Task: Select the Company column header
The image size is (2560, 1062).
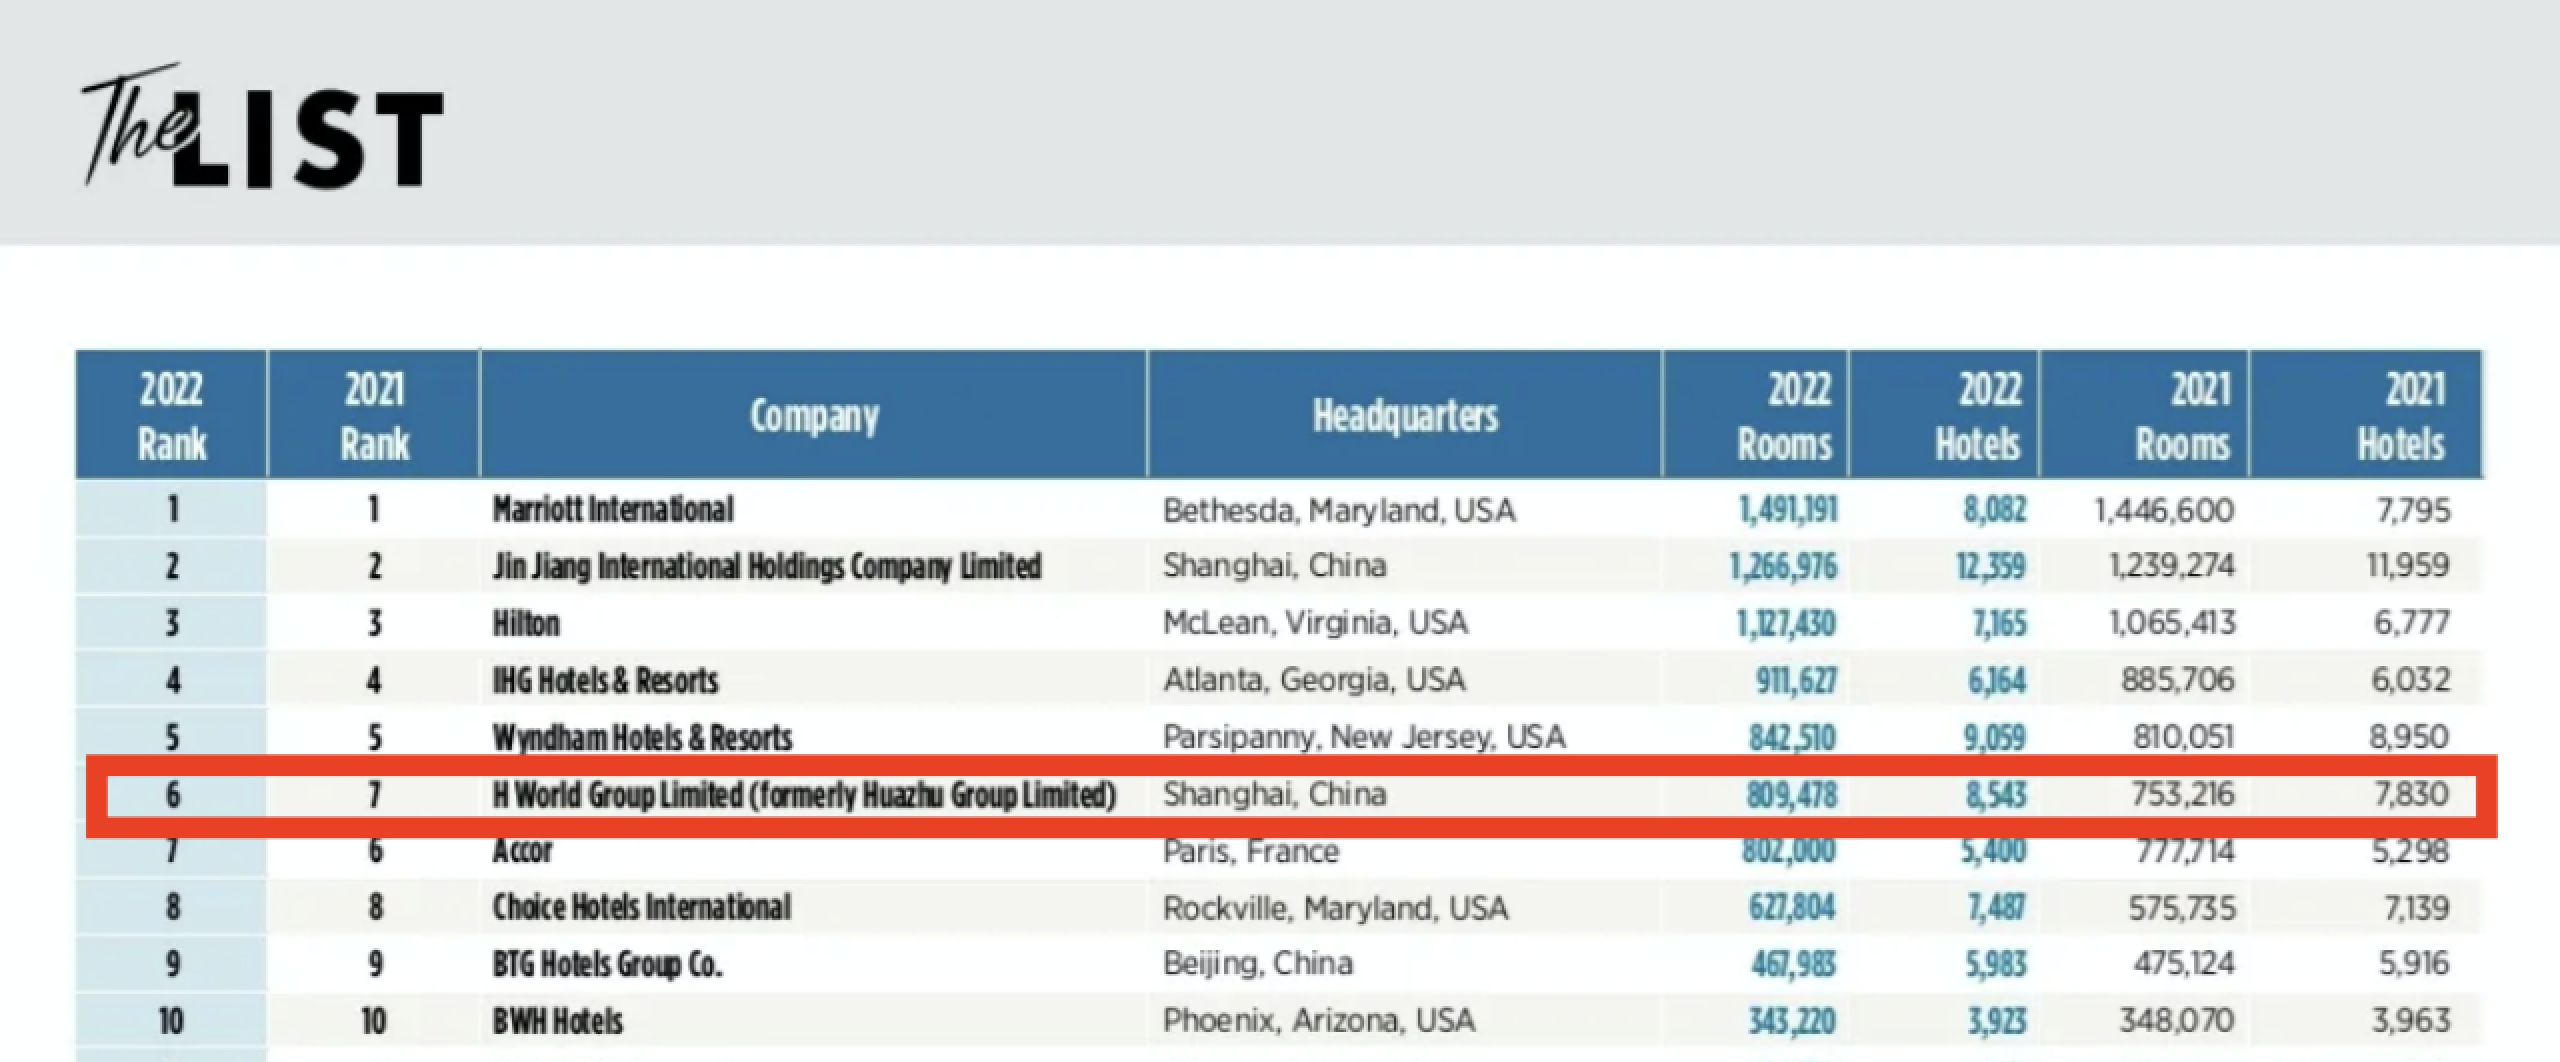Action: (813, 416)
